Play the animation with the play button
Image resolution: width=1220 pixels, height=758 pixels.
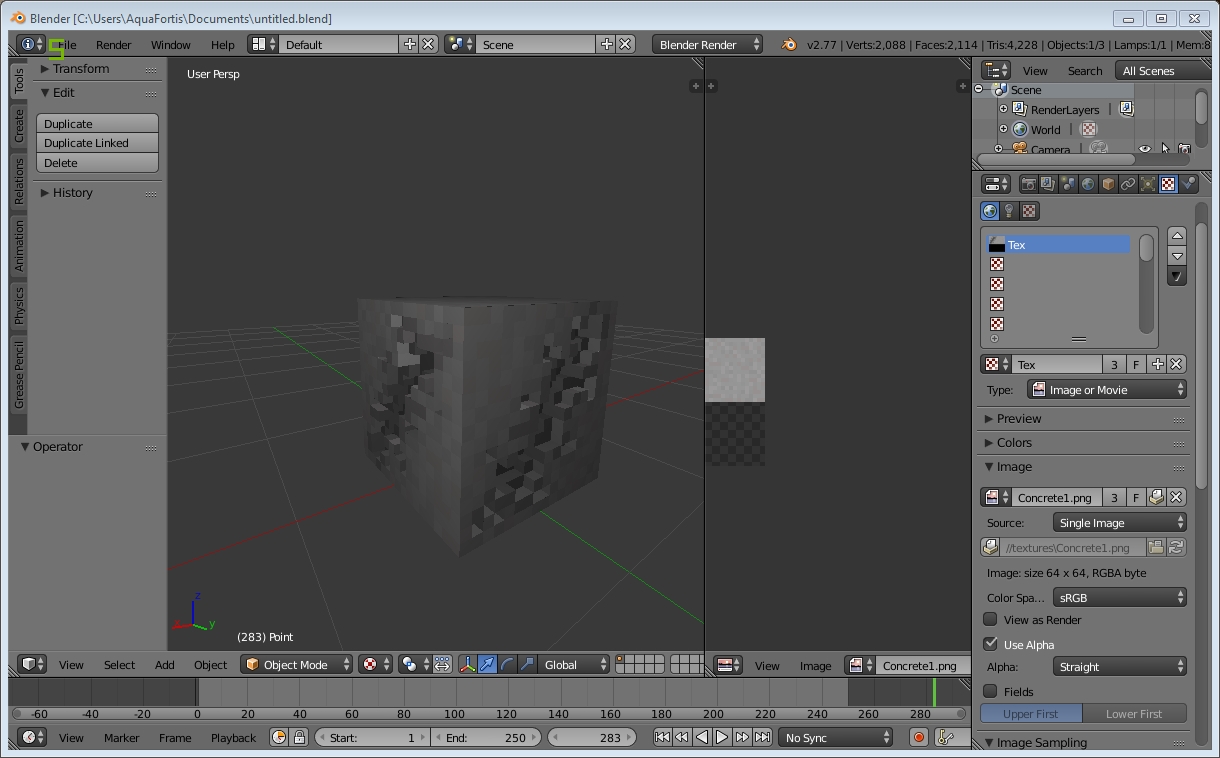point(723,737)
